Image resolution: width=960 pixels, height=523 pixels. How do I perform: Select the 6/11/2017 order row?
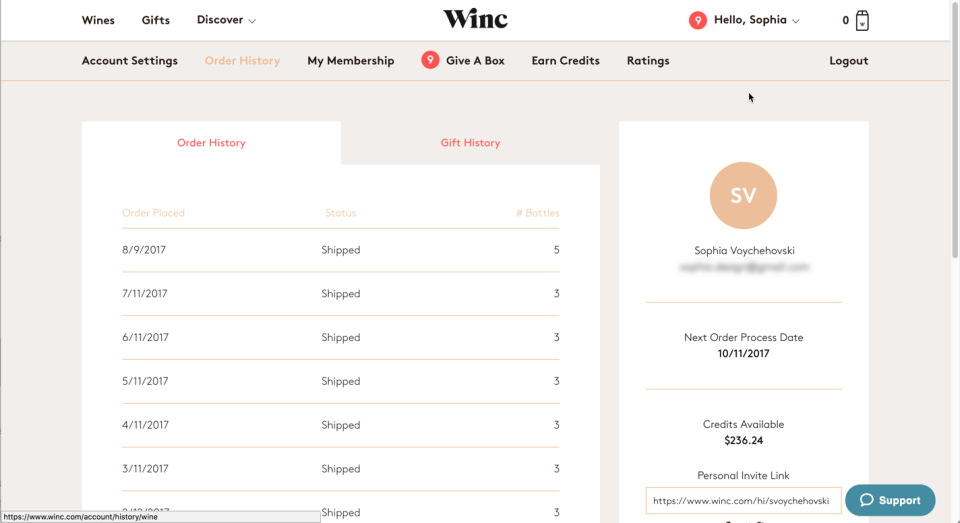pos(340,337)
